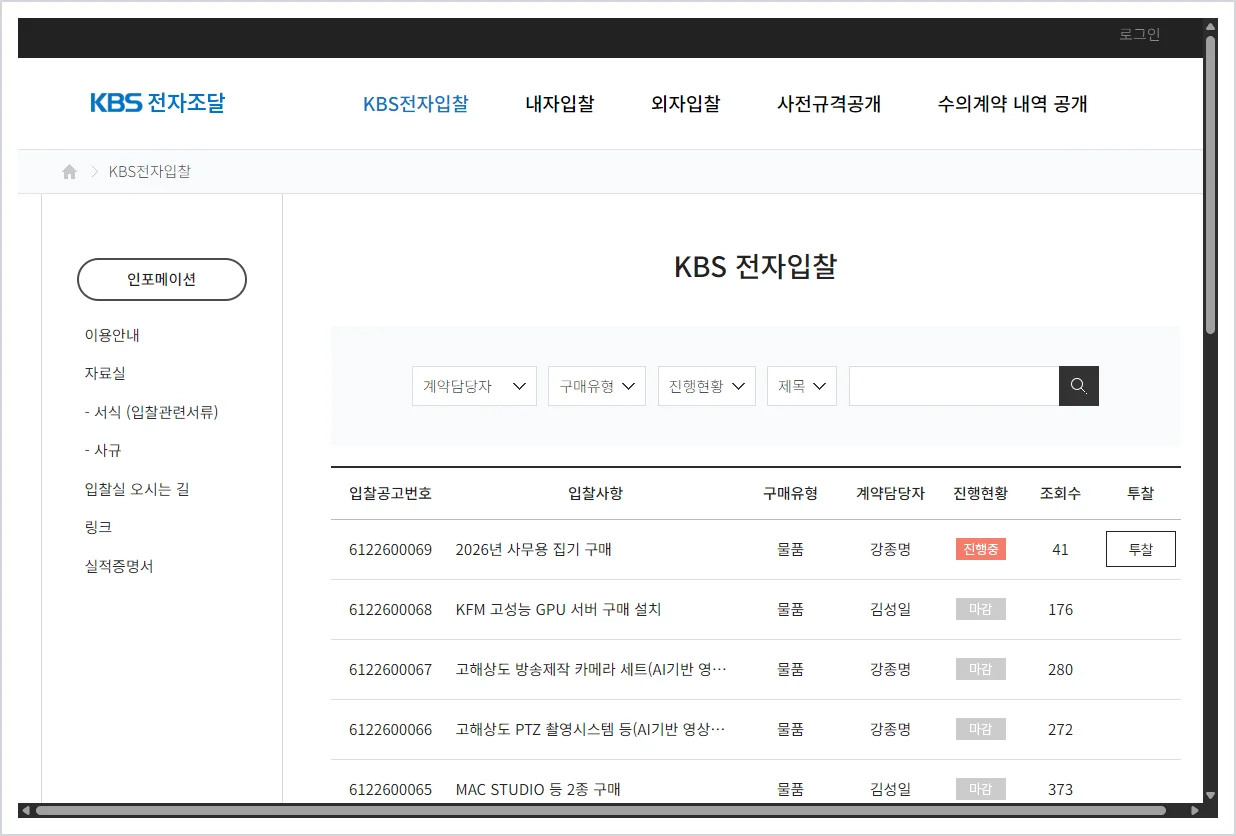Image resolution: width=1236 pixels, height=836 pixels.
Task: Click the 조회수 column header
Action: [x=1060, y=493]
